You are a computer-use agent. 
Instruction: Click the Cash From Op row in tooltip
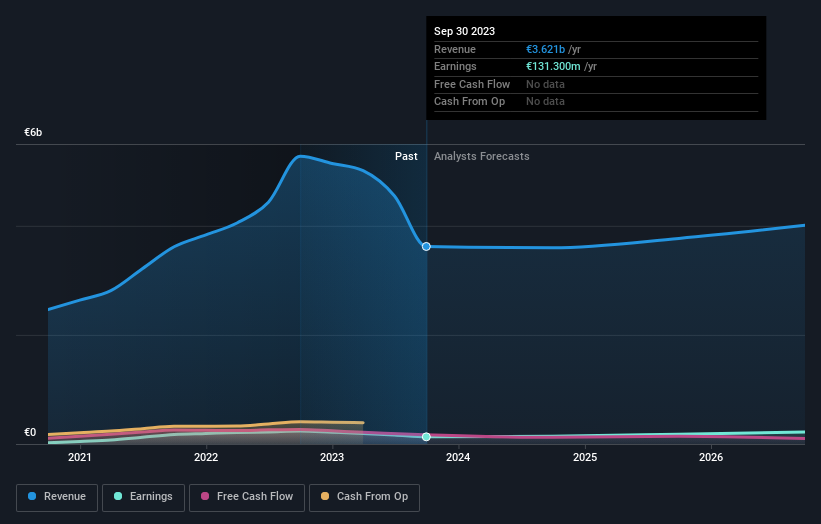click(596, 102)
